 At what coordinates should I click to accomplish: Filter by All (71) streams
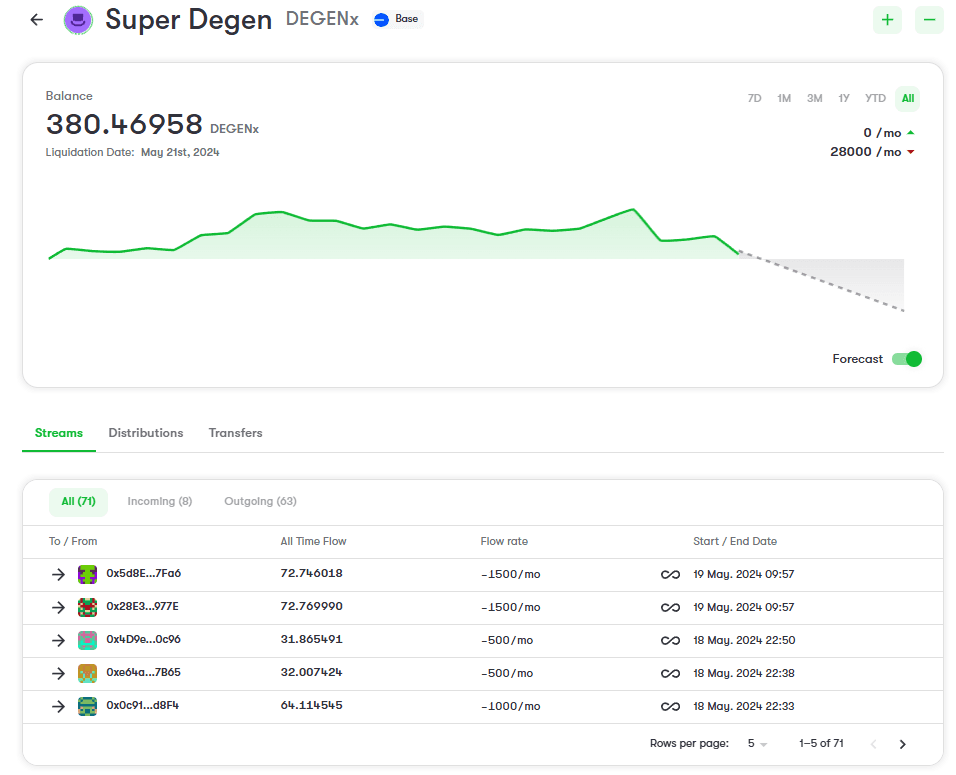[78, 502]
